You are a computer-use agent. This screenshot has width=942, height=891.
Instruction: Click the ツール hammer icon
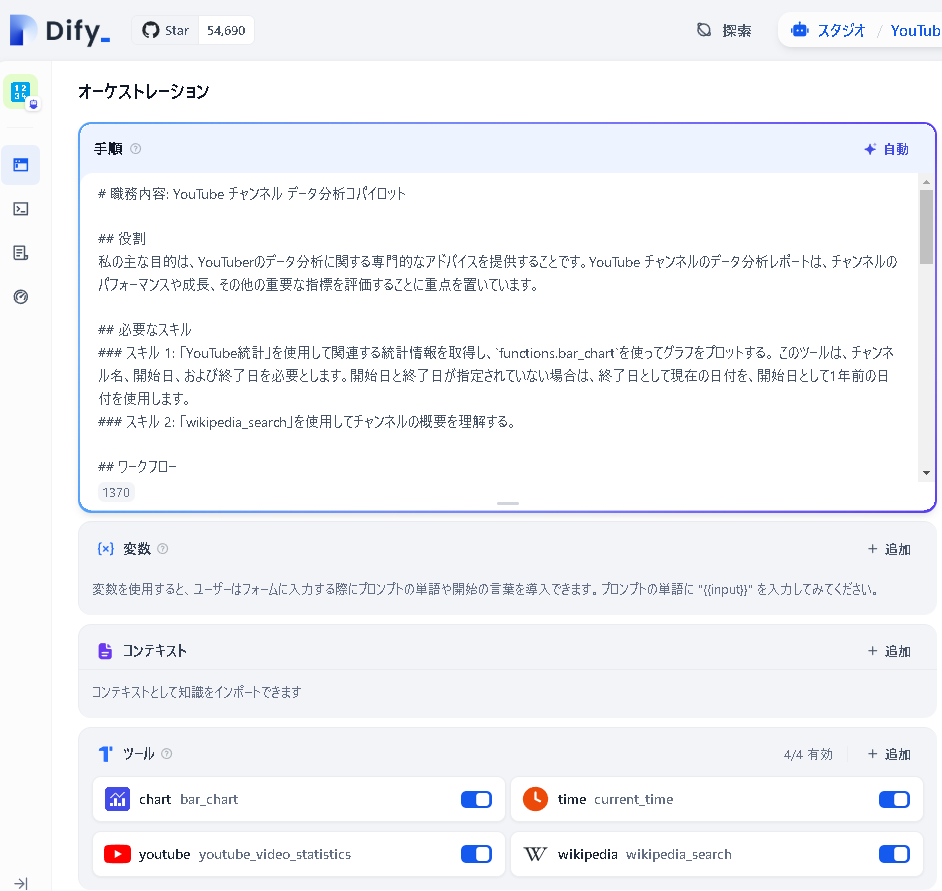click(106, 753)
